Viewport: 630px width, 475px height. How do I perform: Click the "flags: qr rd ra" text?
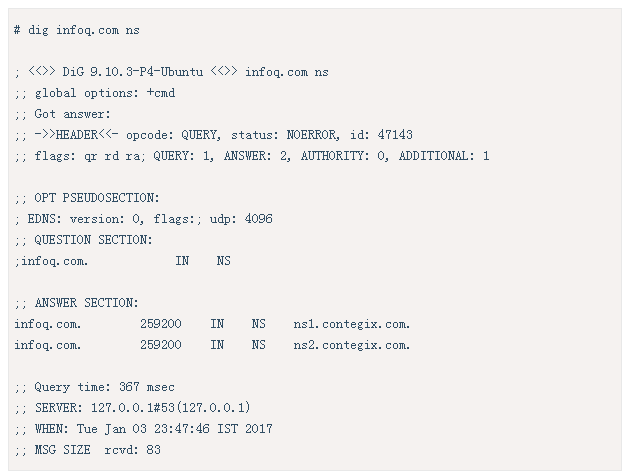pos(90,156)
